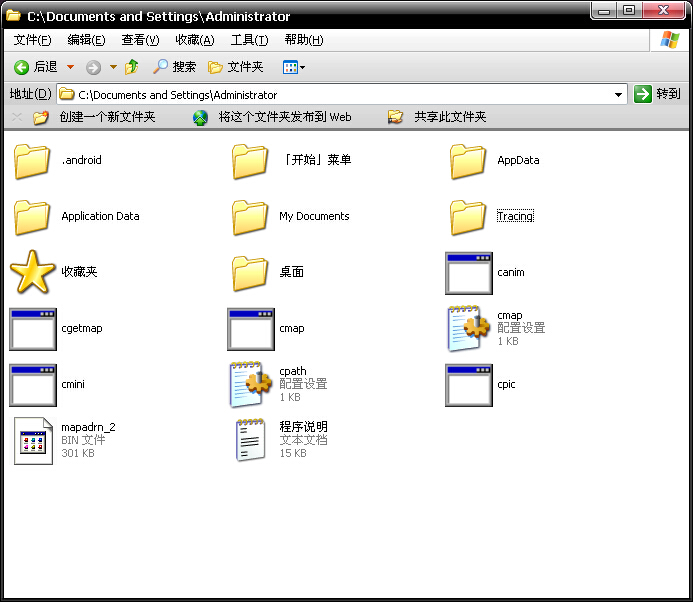The width and height of the screenshot is (693, 602).
Task: Select the 程序说明 text document icon
Action: [x=250, y=440]
